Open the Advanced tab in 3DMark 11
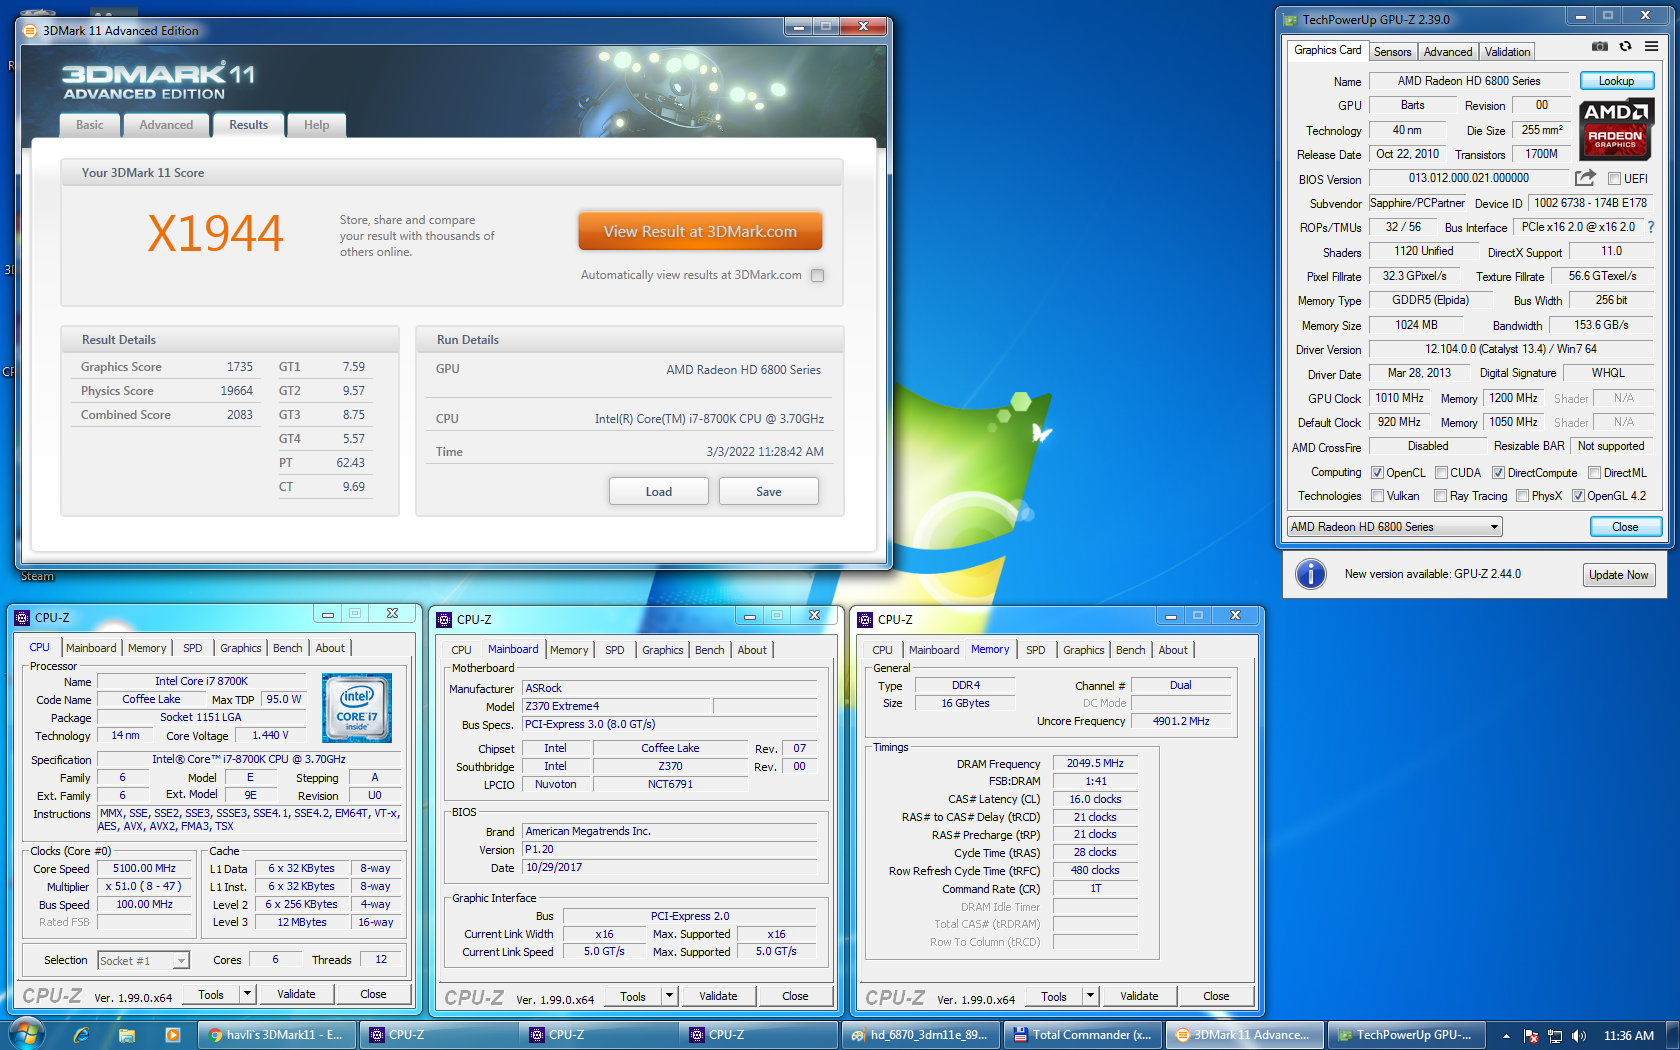The width and height of the screenshot is (1680, 1050). (166, 125)
